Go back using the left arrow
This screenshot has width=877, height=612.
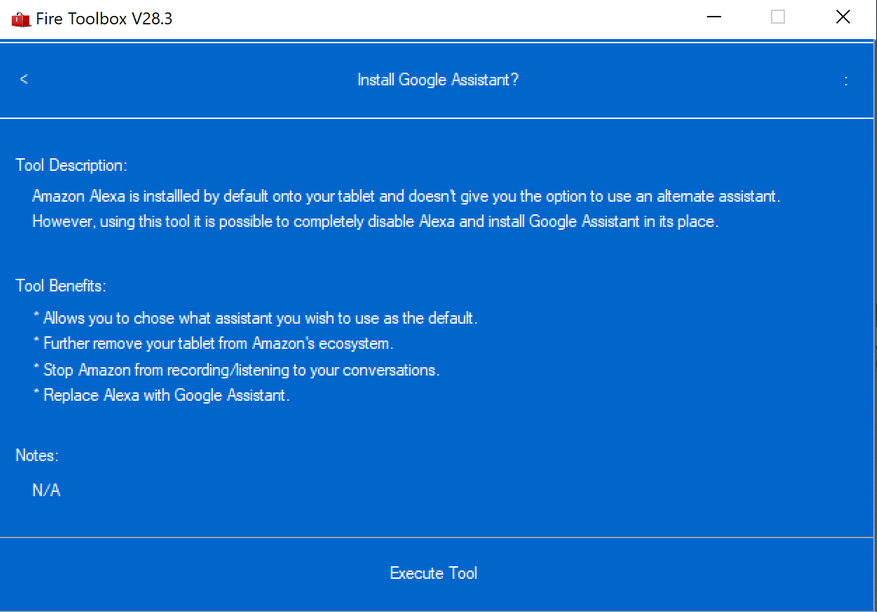24,79
